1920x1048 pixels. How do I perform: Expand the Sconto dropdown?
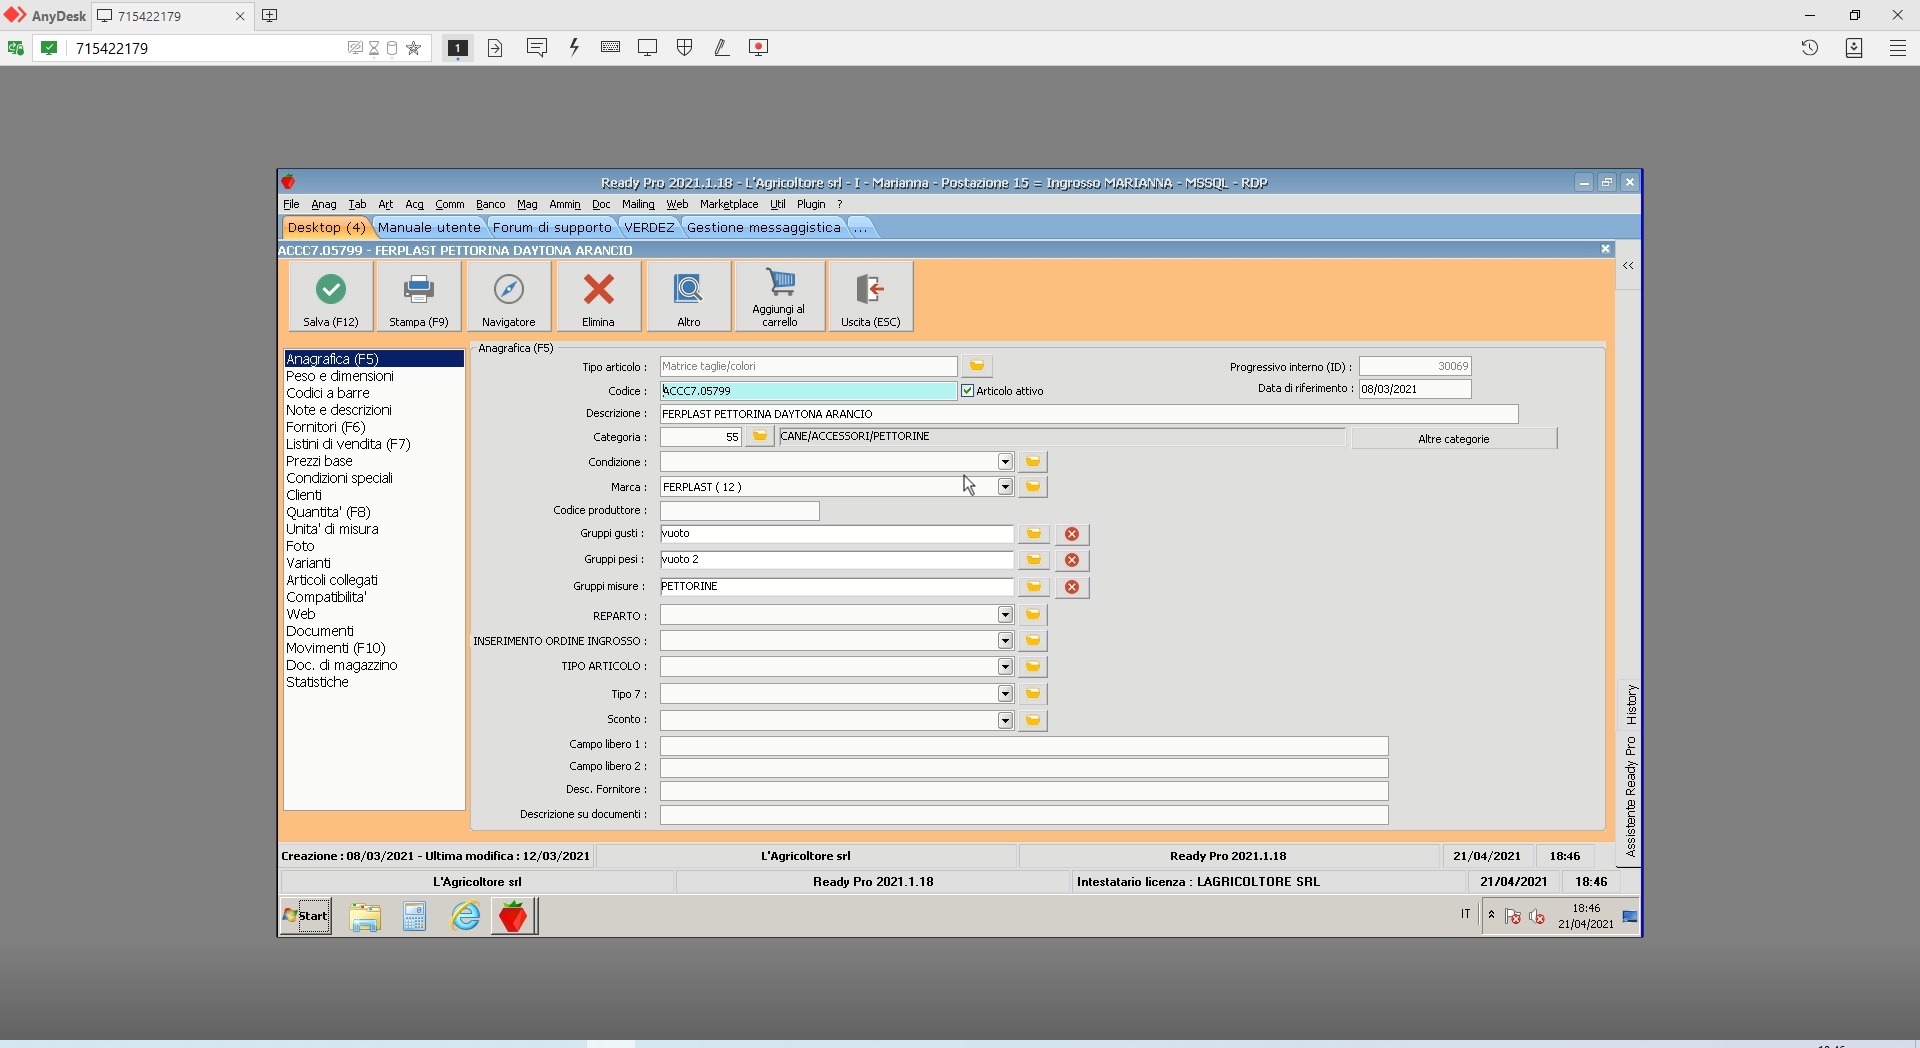(x=1005, y=721)
